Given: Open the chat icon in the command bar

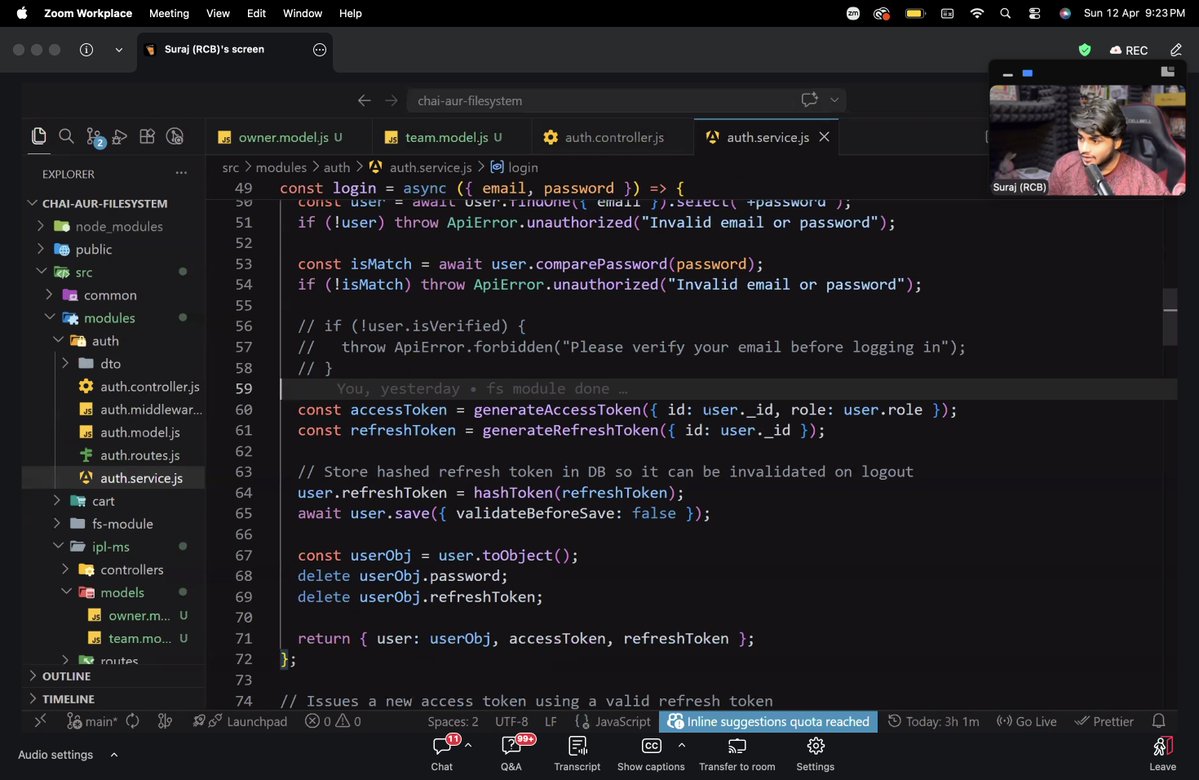Looking at the screenshot, I should pos(809,99).
